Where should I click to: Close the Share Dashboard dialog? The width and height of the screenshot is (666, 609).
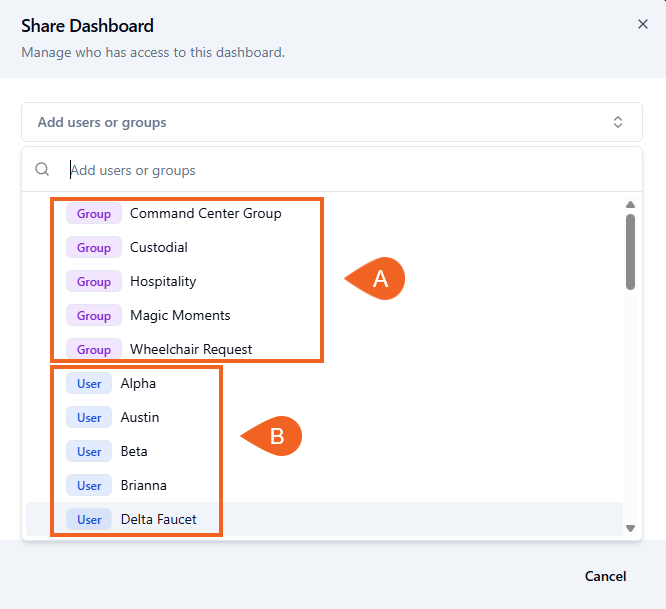(643, 24)
